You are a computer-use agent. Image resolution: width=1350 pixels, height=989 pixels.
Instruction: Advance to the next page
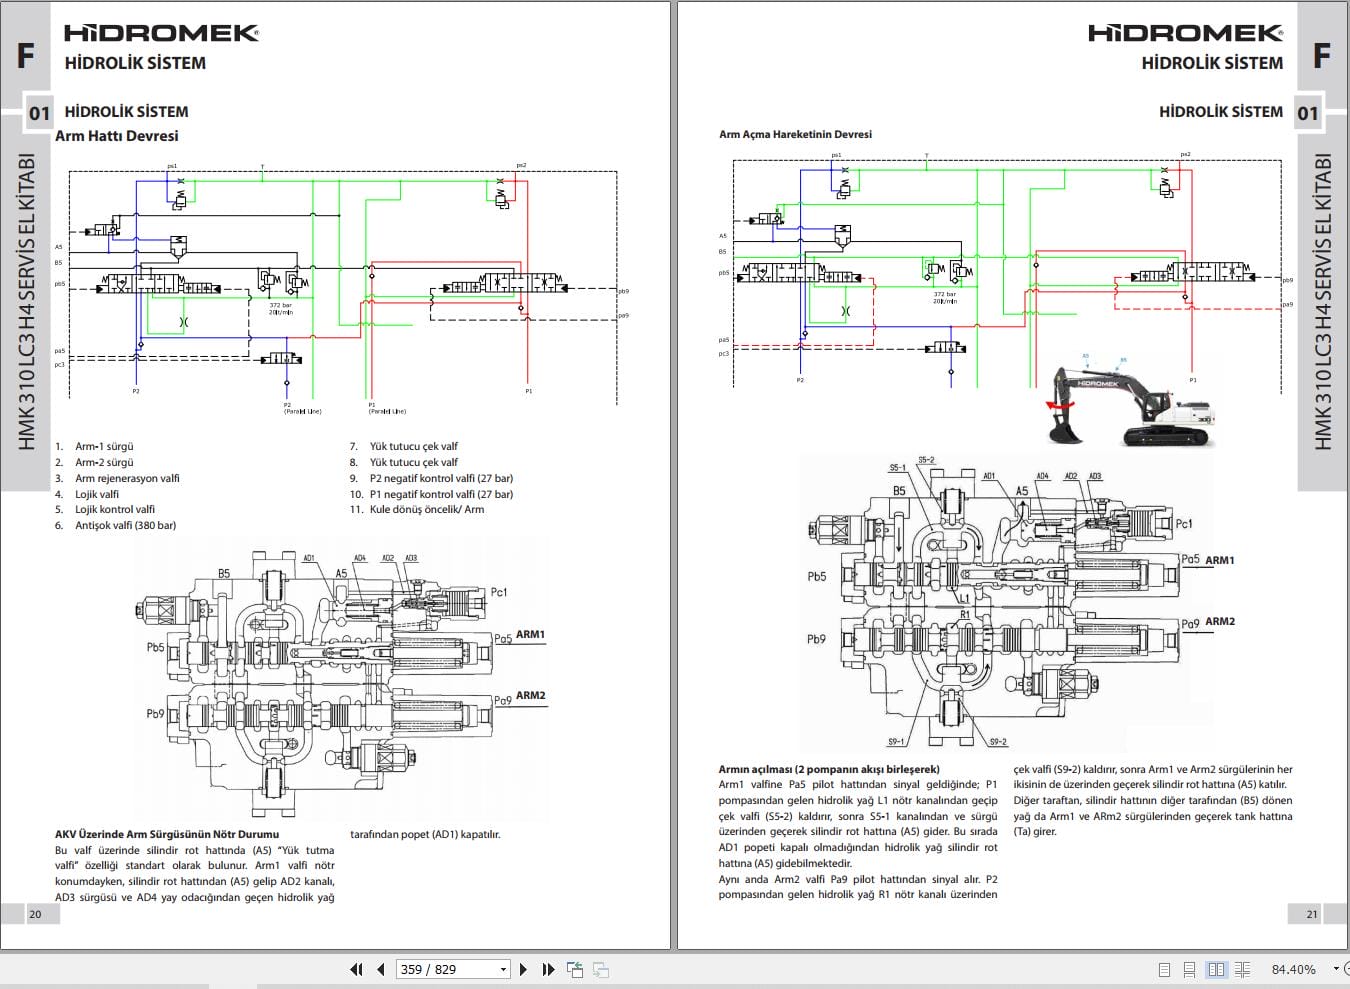tap(523, 969)
